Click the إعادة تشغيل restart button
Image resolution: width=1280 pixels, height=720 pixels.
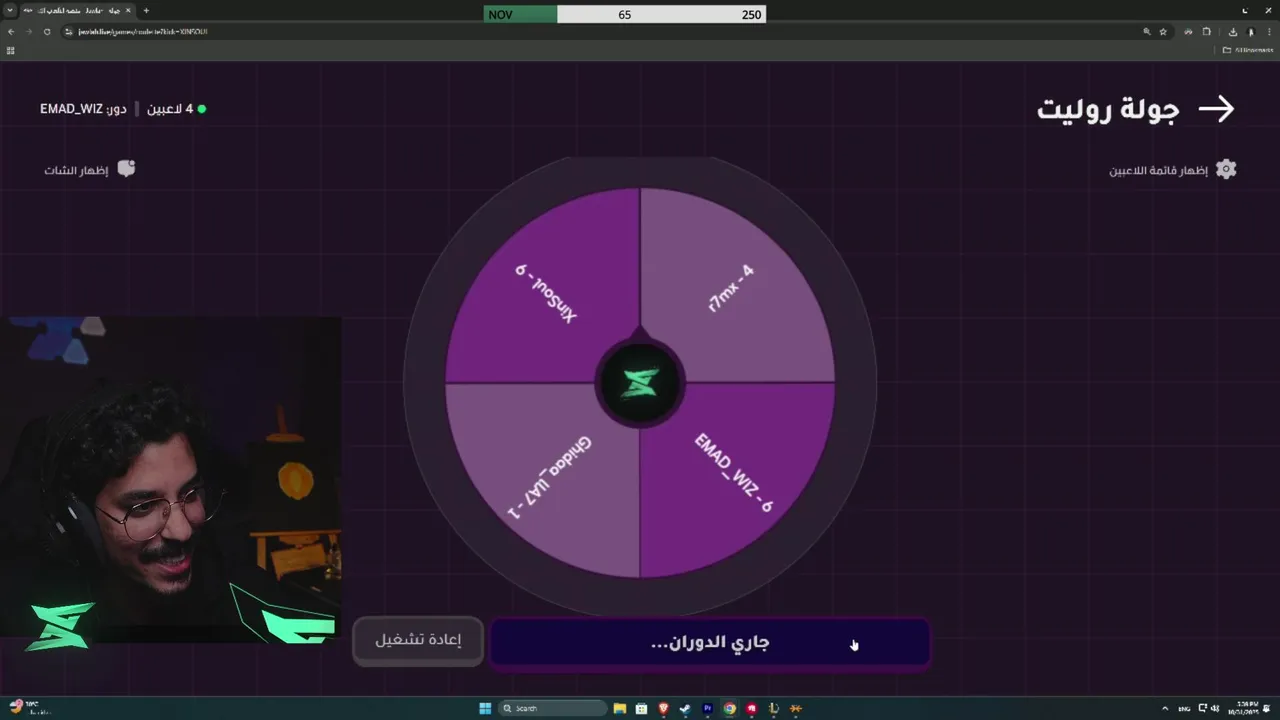click(418, 640)
